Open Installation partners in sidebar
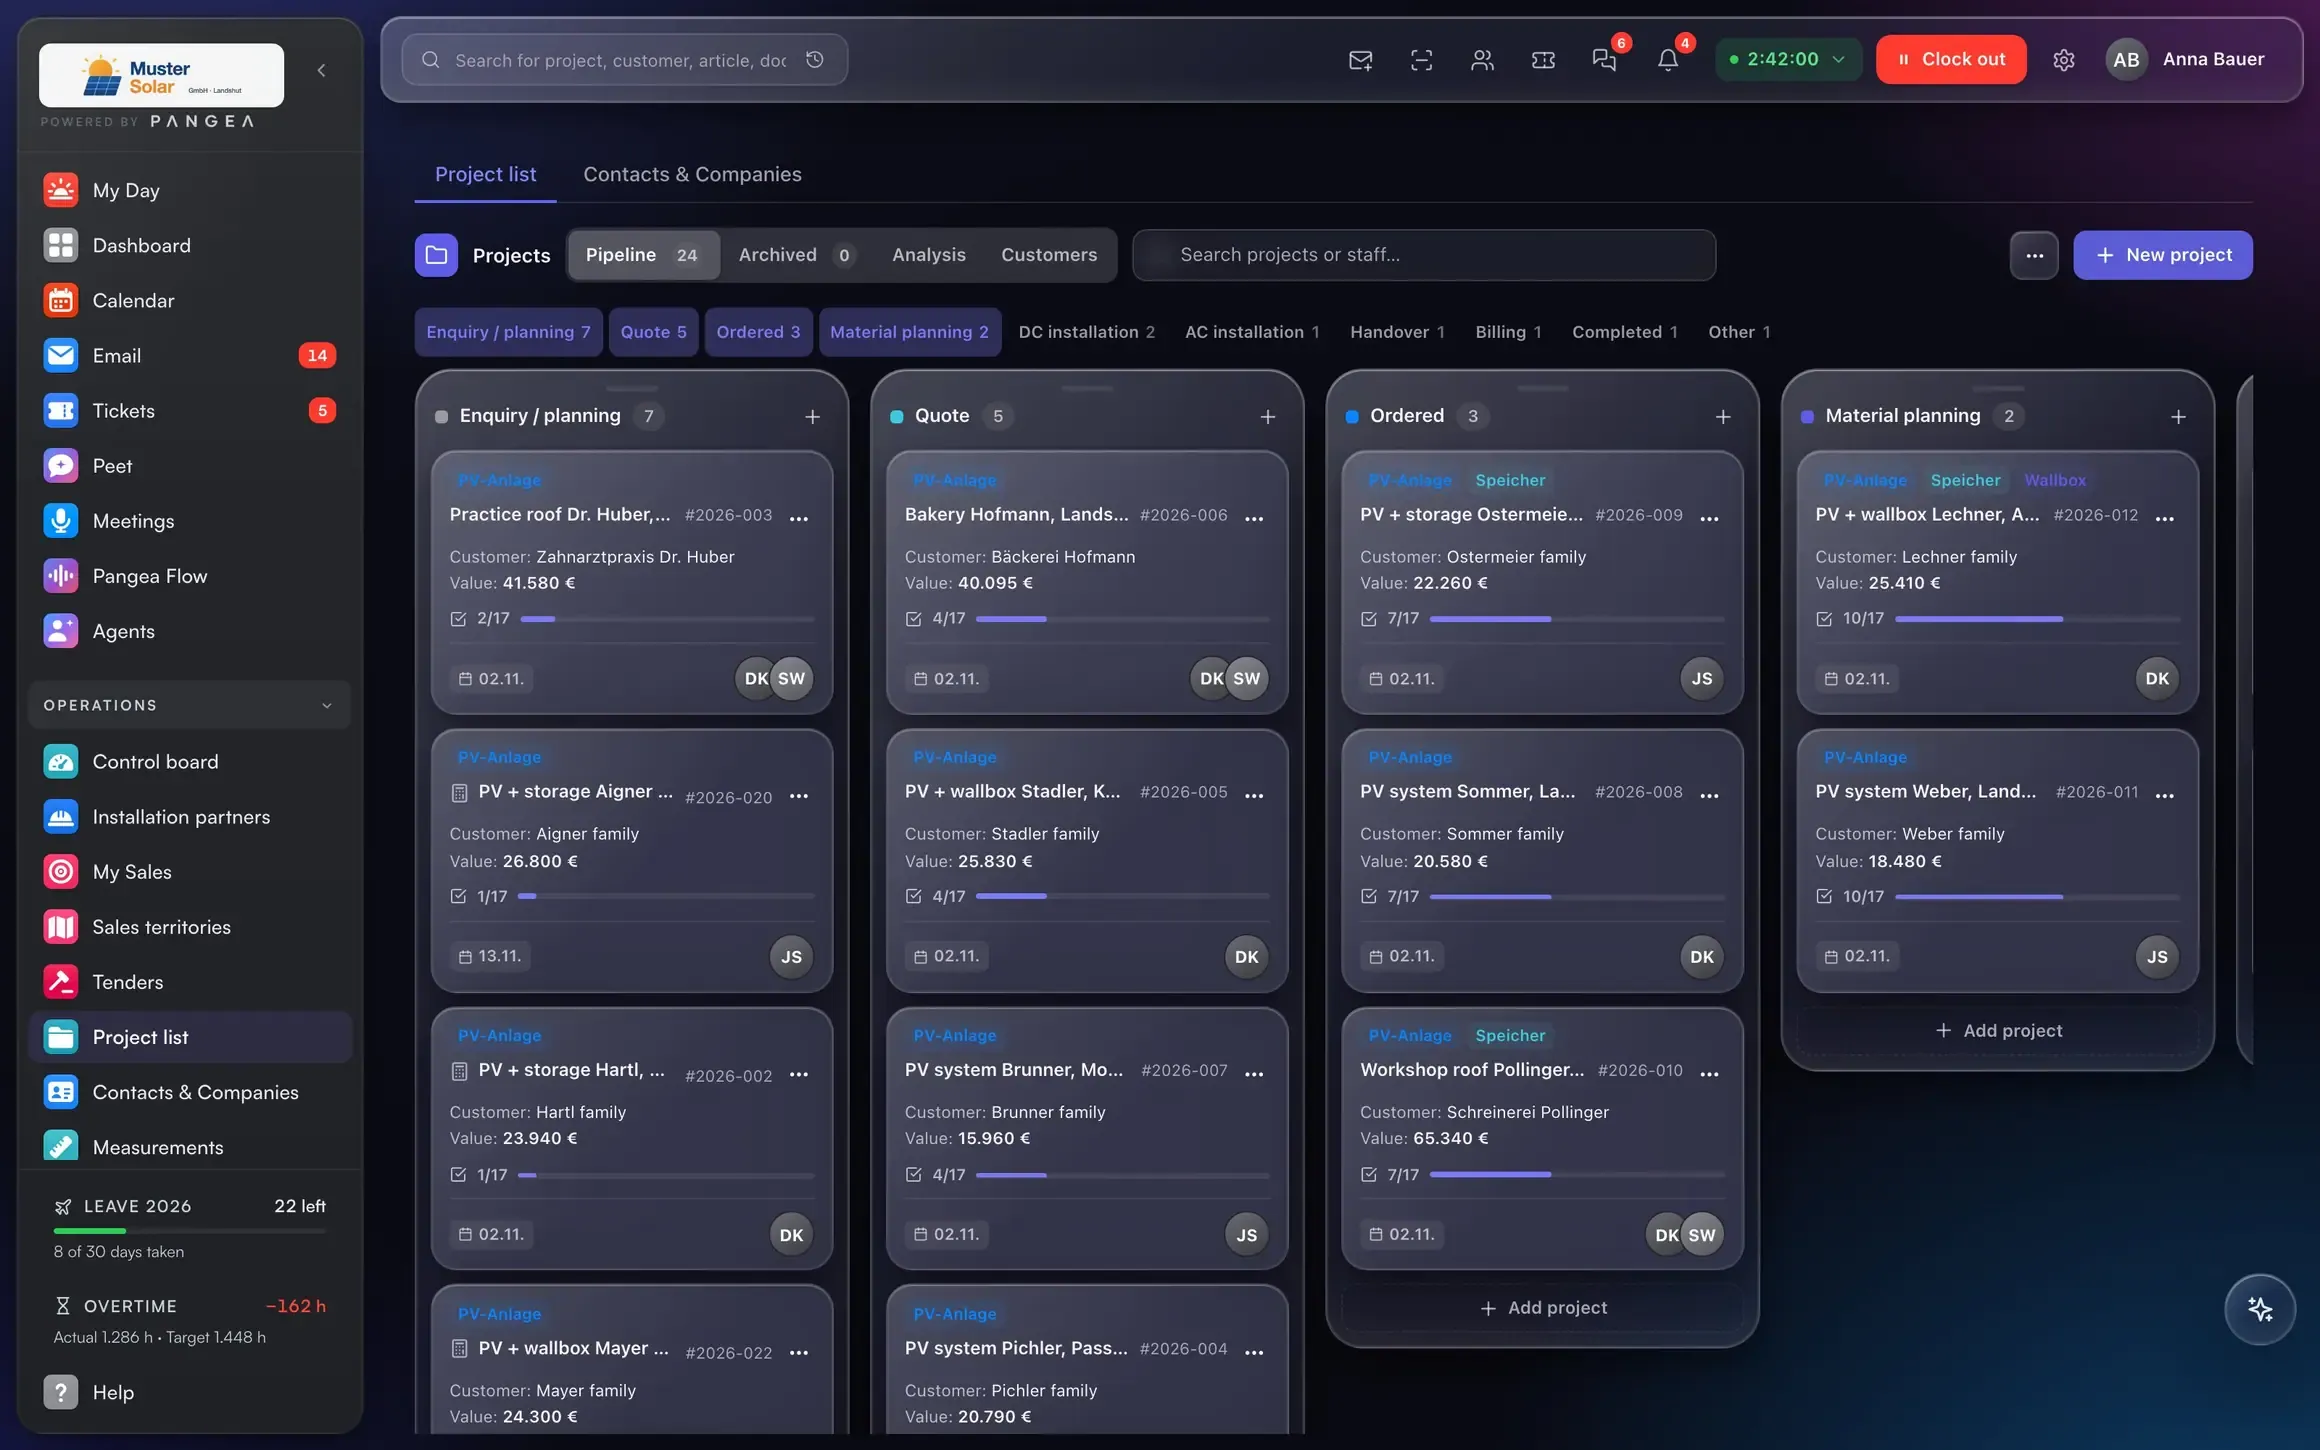 (x=190, y=817)
